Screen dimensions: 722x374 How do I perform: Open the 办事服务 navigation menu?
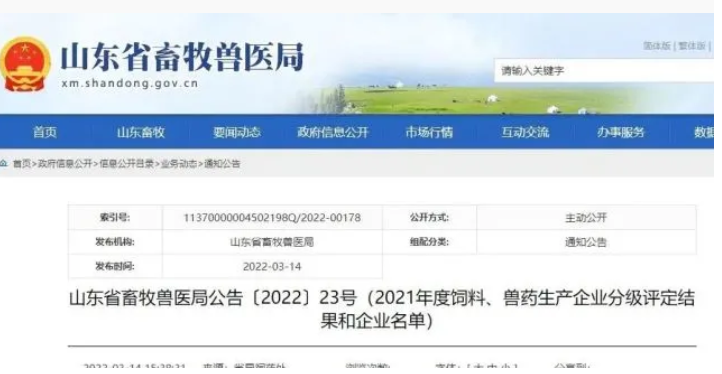click(621, 132)
